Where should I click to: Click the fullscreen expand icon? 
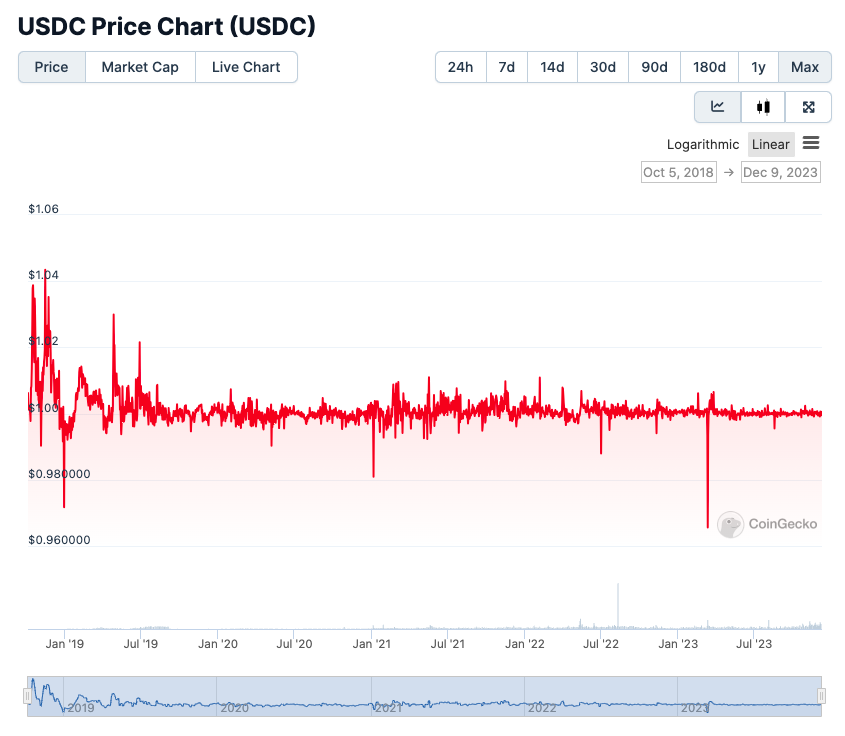click(x=809, y=107)
